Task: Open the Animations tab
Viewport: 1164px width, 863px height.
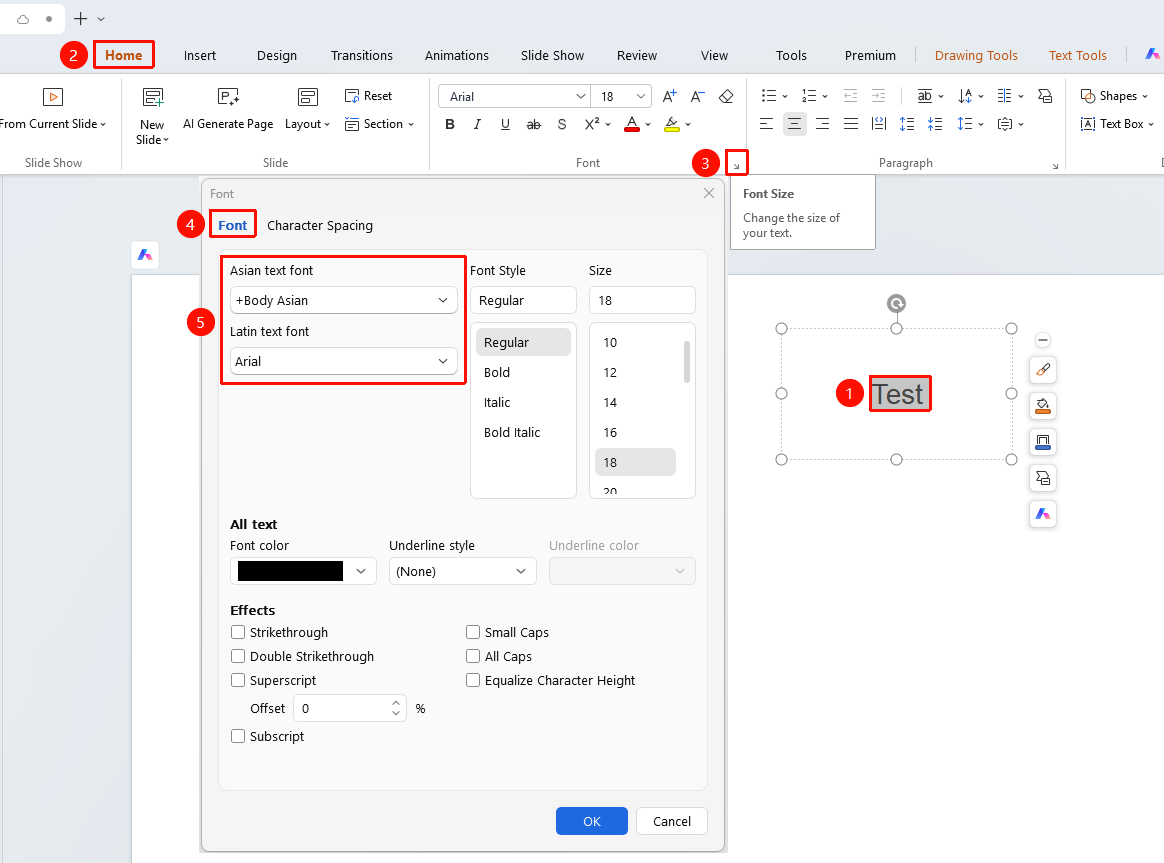Action: click(457, 56)
